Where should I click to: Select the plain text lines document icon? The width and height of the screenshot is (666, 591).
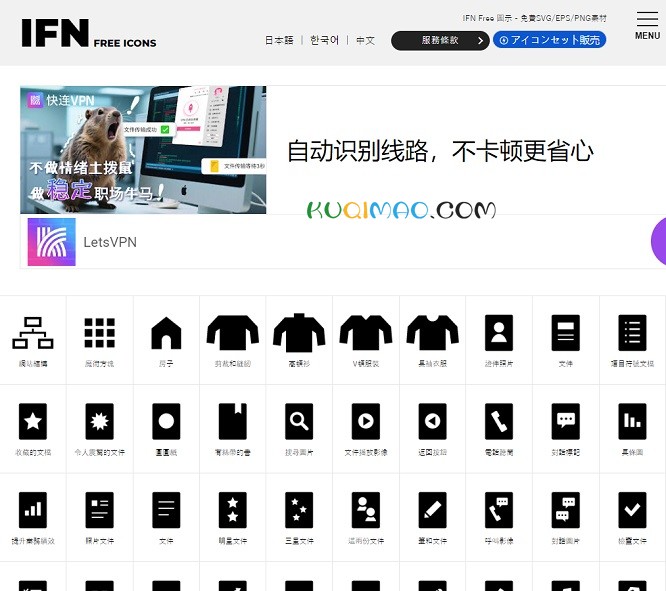pyautogui.click(x=166, y=510)
